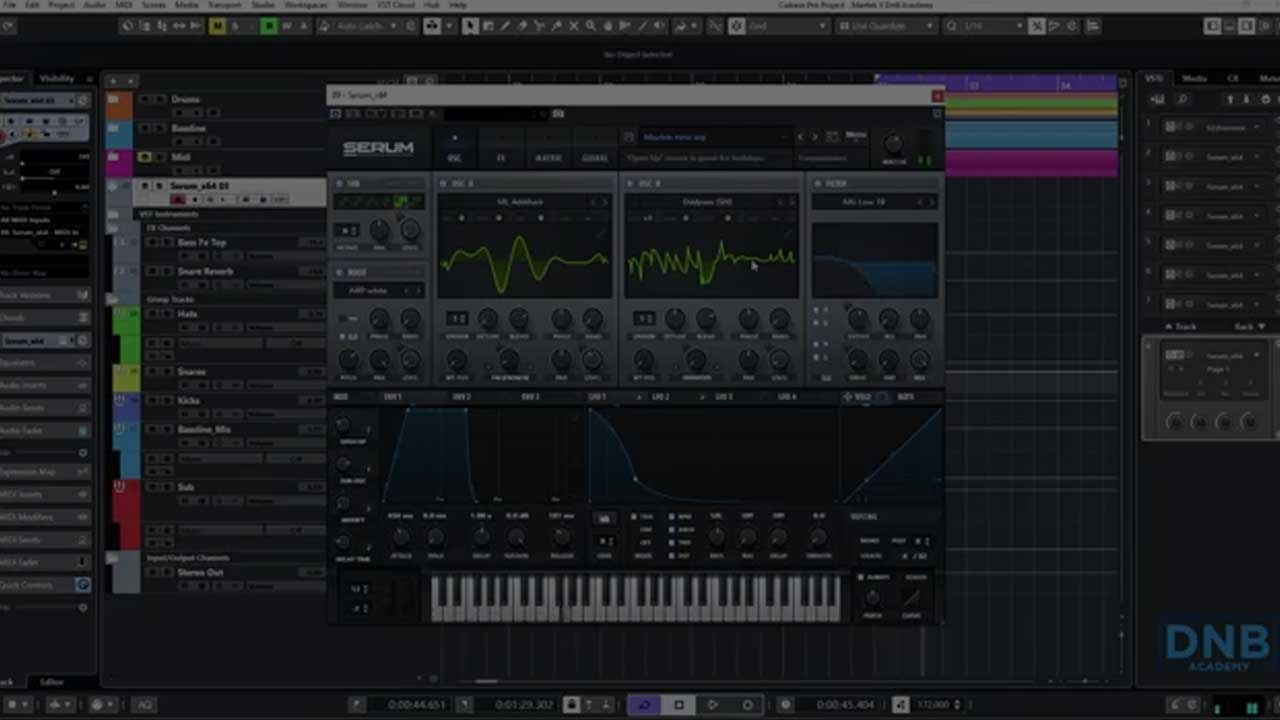Click the MONO voicing button
The height and width of the screenshot is (720, 1280).
(870, 541)
